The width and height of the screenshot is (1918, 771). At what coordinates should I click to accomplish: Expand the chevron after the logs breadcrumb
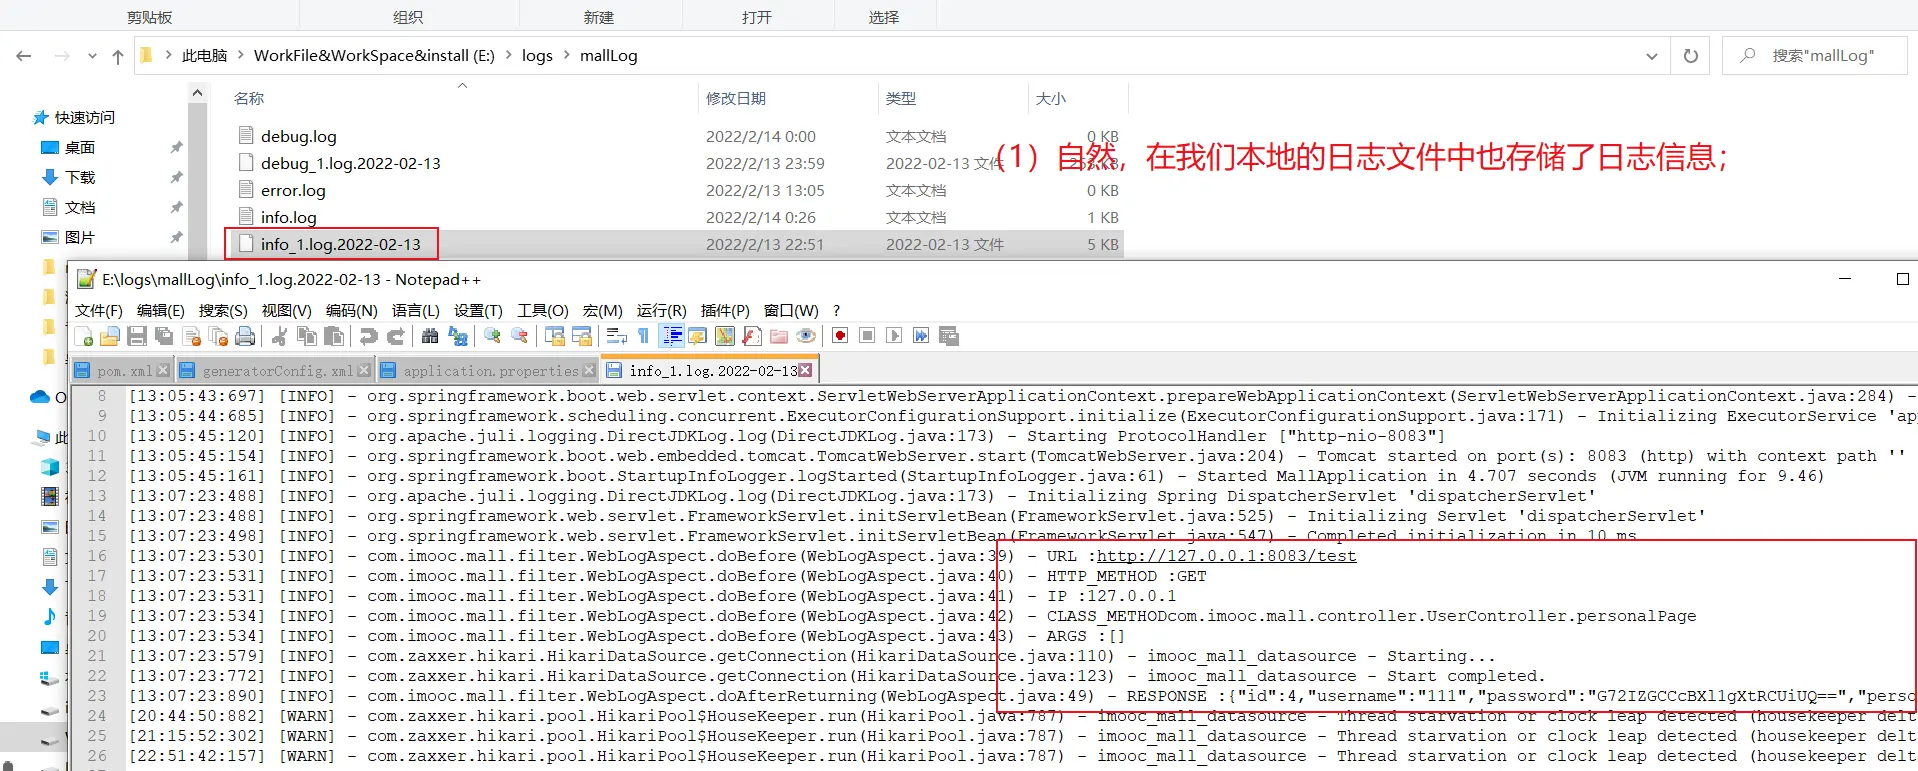pyautogui.click(x=566, y=56)
